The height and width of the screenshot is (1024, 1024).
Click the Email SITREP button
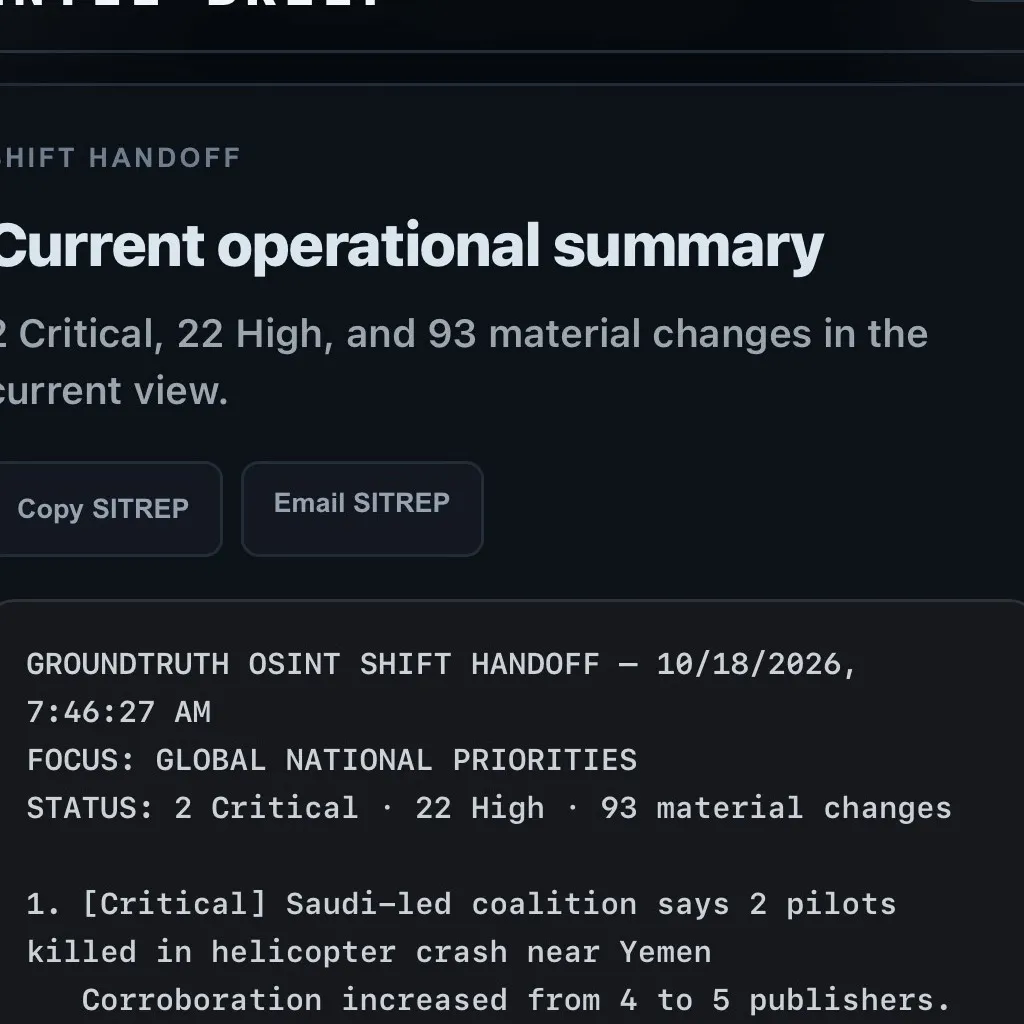coord(362,509)
